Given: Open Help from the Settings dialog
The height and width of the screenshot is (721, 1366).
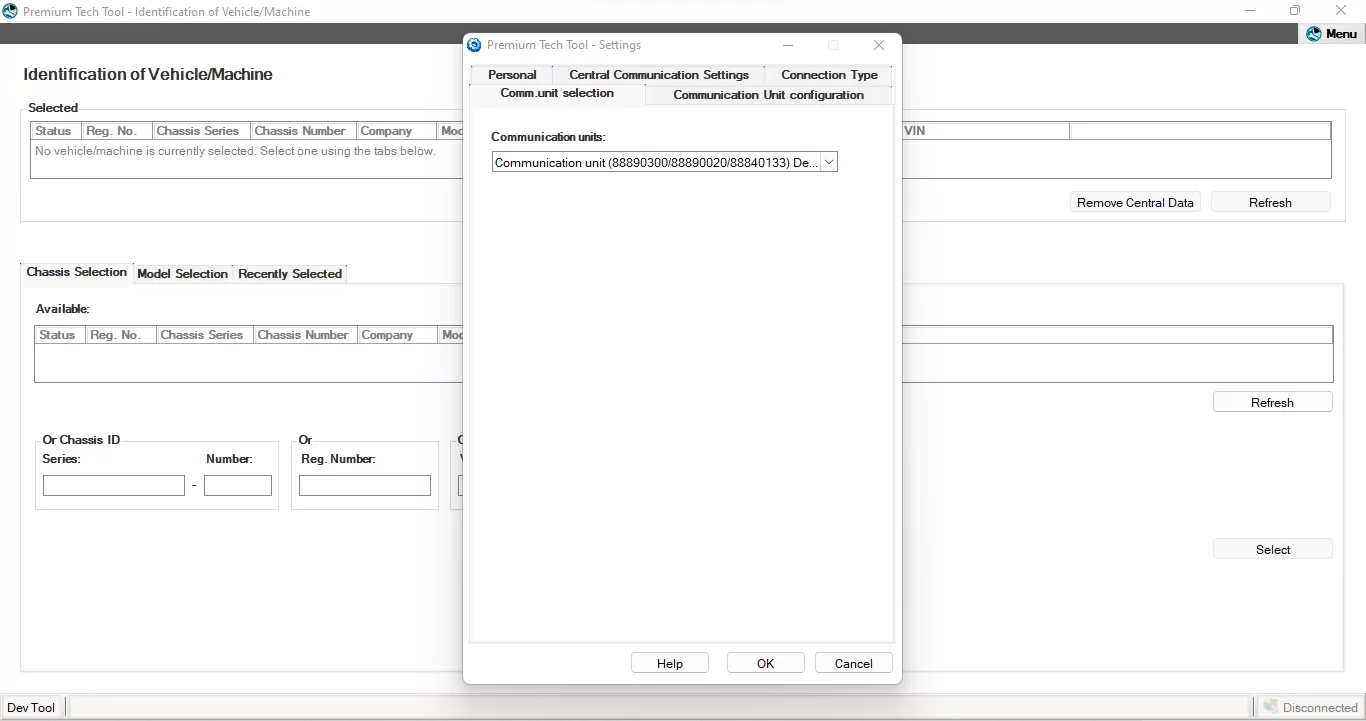Looking at the screenshot, I should tap(669, 663).
